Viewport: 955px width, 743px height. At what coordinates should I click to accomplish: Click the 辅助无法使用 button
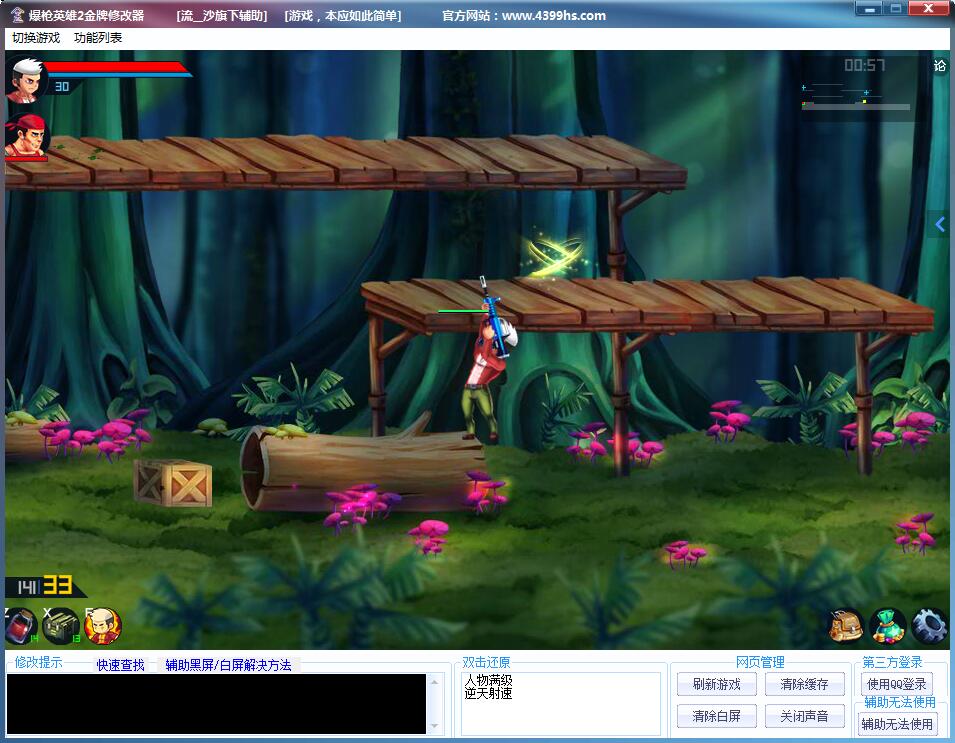click(x=897, y=724)
